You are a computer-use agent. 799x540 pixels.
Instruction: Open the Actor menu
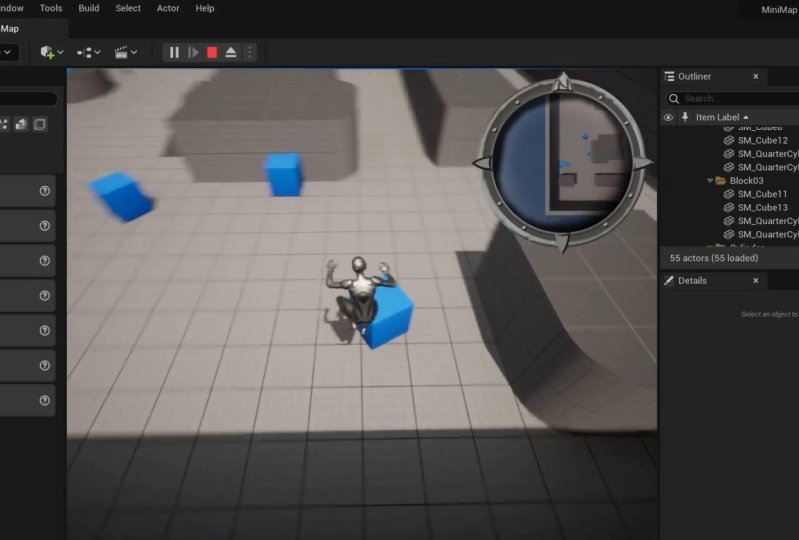coord(168,8)
